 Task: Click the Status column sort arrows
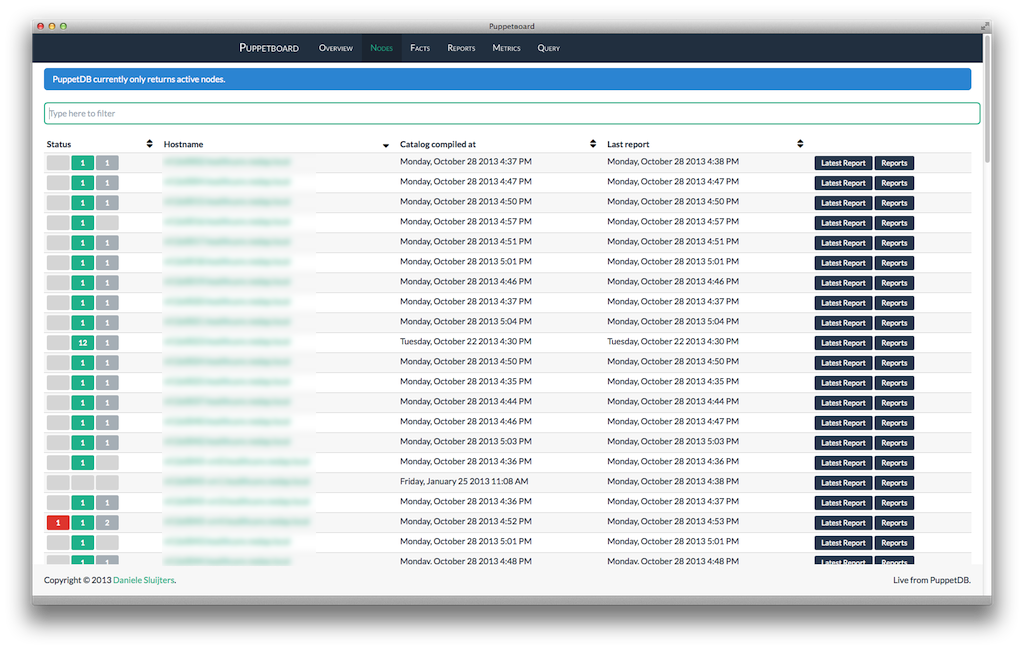tap(149, 144)
